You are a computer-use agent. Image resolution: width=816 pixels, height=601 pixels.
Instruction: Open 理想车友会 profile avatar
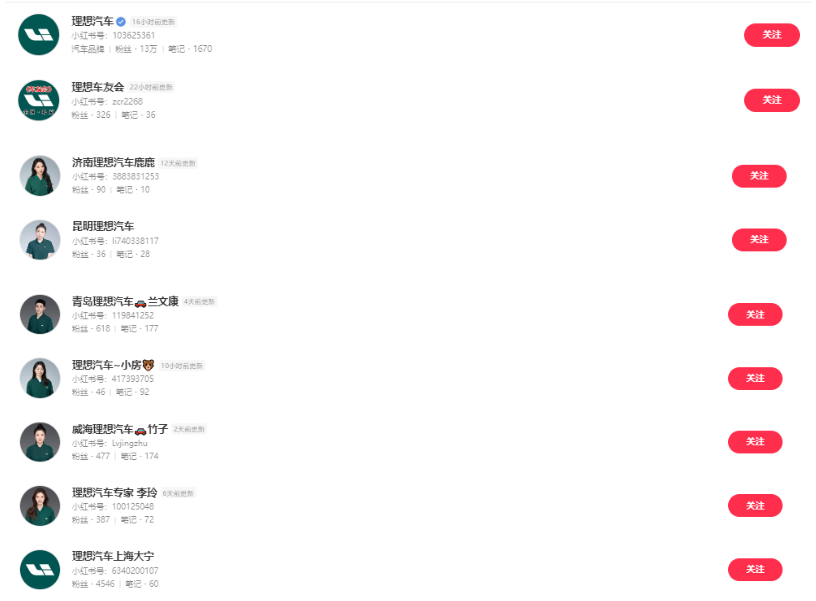click(x=39, y=100)
